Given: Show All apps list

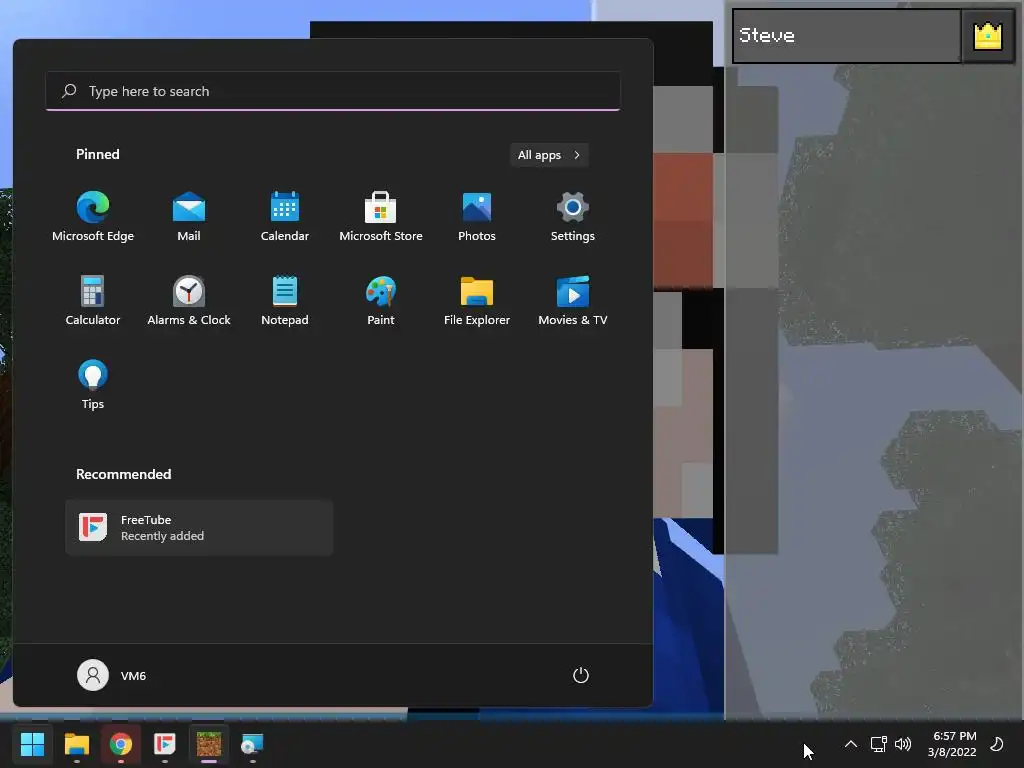Looking at the screenshot, I should (549, 155).
